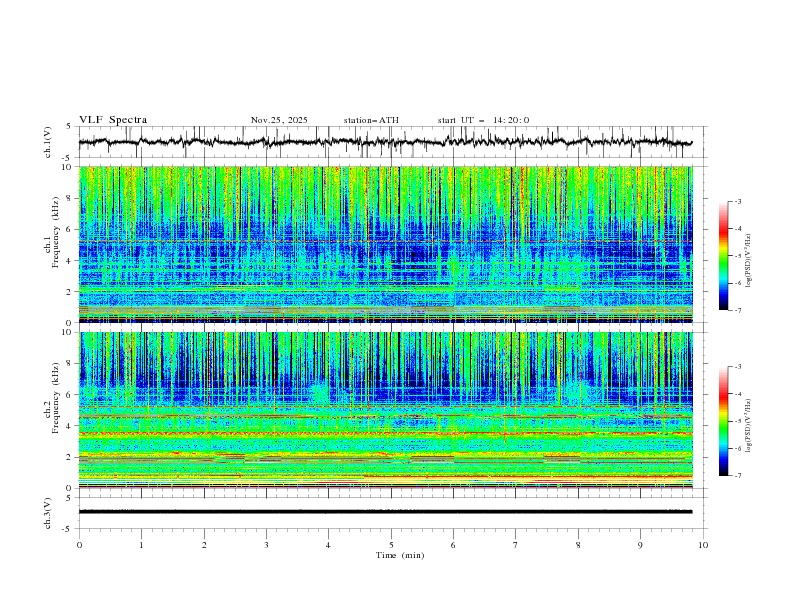Click time axis tick label "7"
792x612 pixels.
(x=516, y=545)
